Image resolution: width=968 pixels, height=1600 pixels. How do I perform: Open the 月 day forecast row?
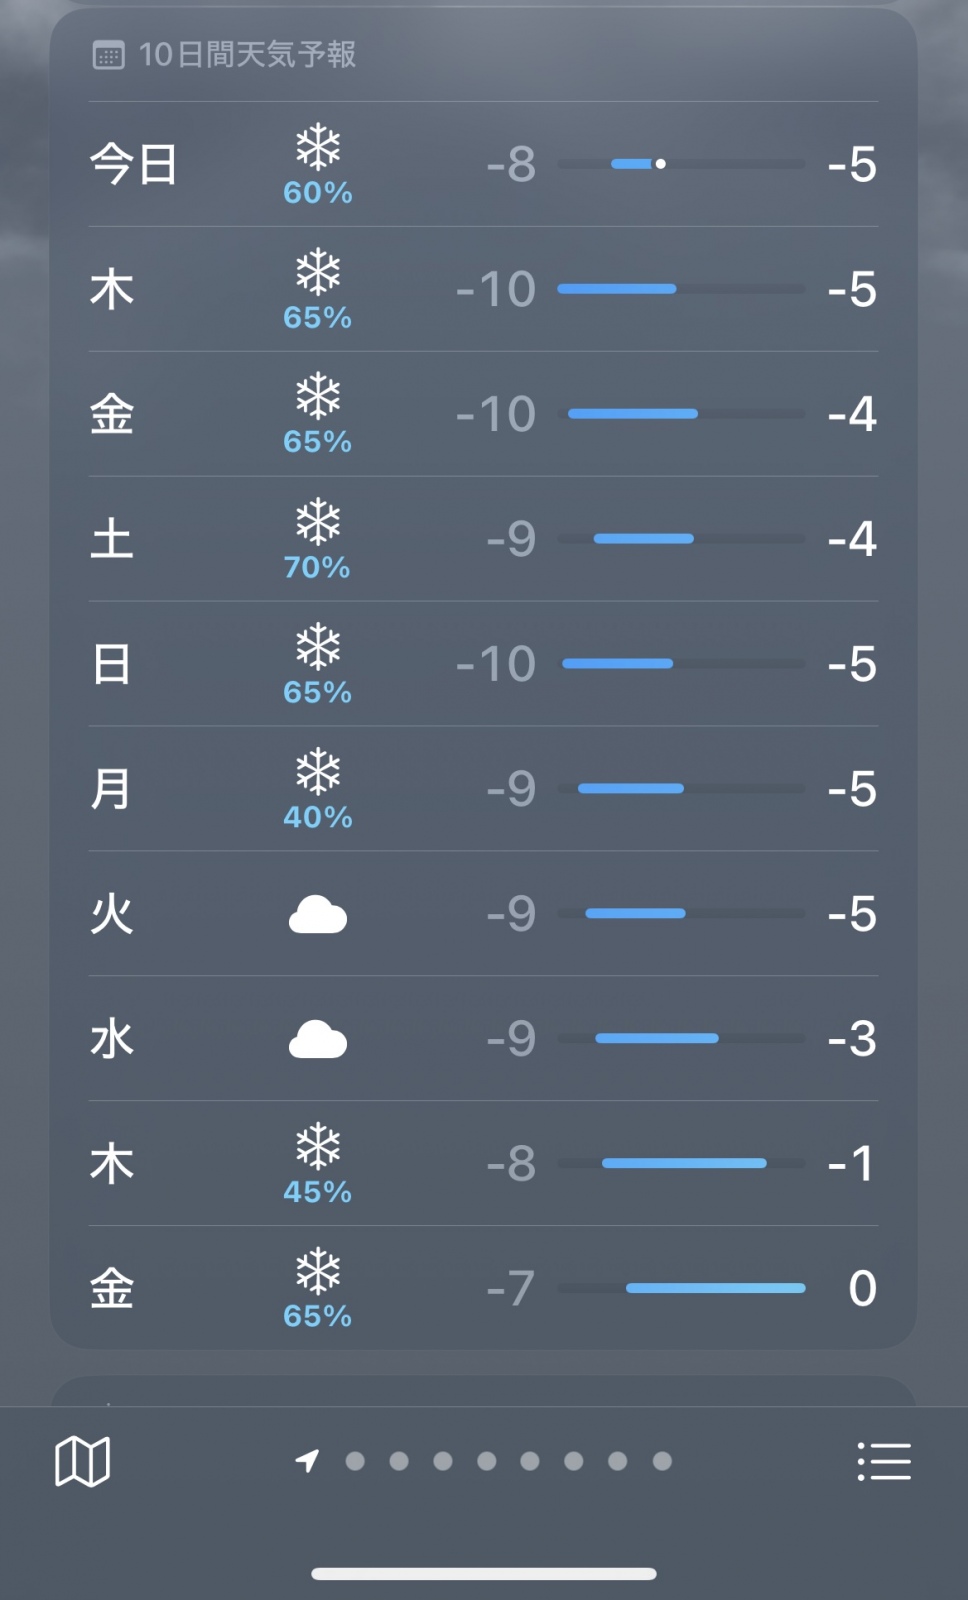coord(112,789)
